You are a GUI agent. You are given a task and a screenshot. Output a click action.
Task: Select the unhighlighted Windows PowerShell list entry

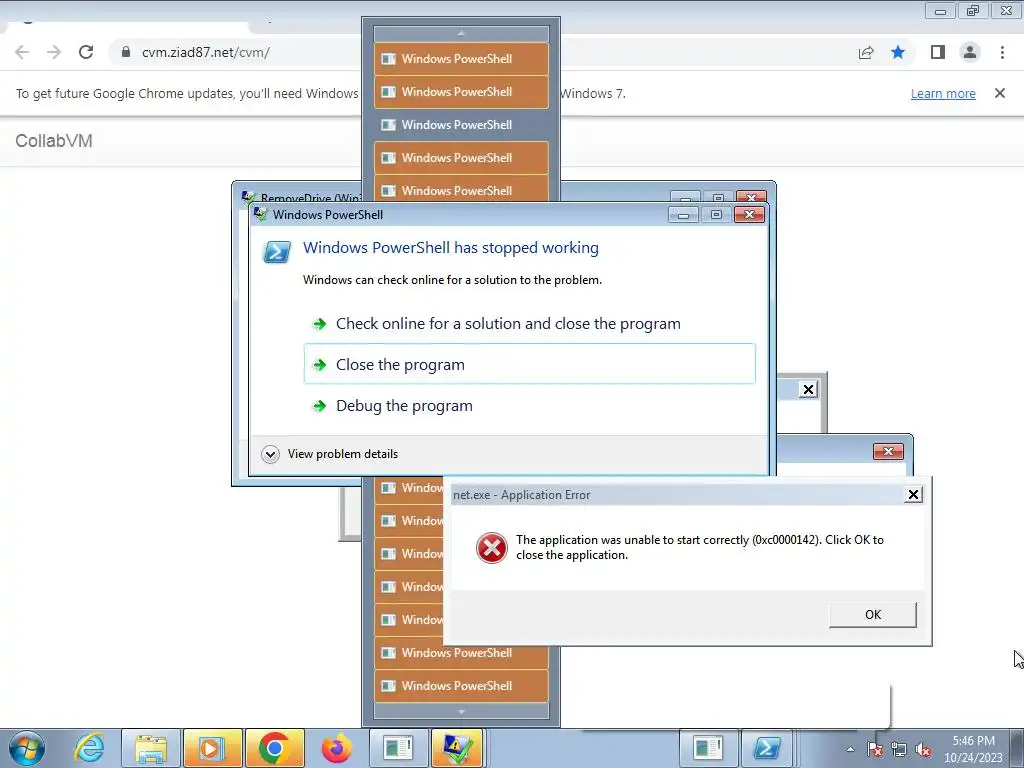click(x=461, y=125)
